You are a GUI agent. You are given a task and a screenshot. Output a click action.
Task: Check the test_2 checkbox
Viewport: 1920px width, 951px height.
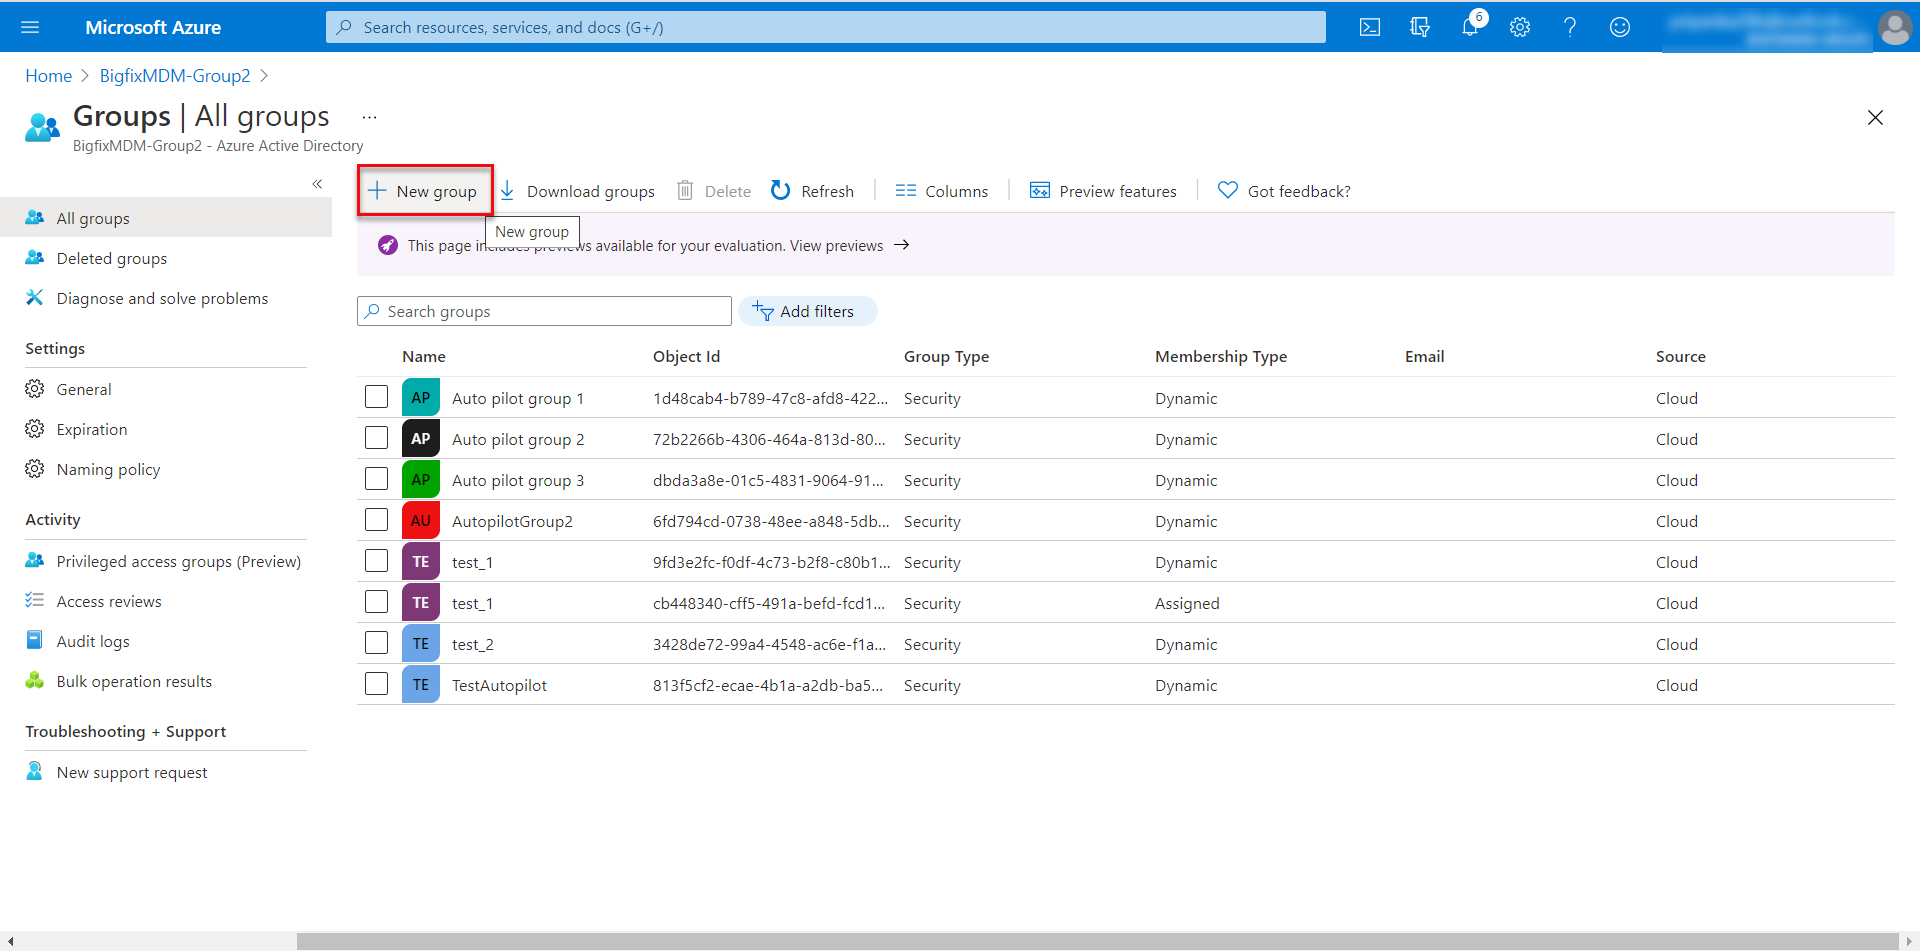click(x=376, y=643)
